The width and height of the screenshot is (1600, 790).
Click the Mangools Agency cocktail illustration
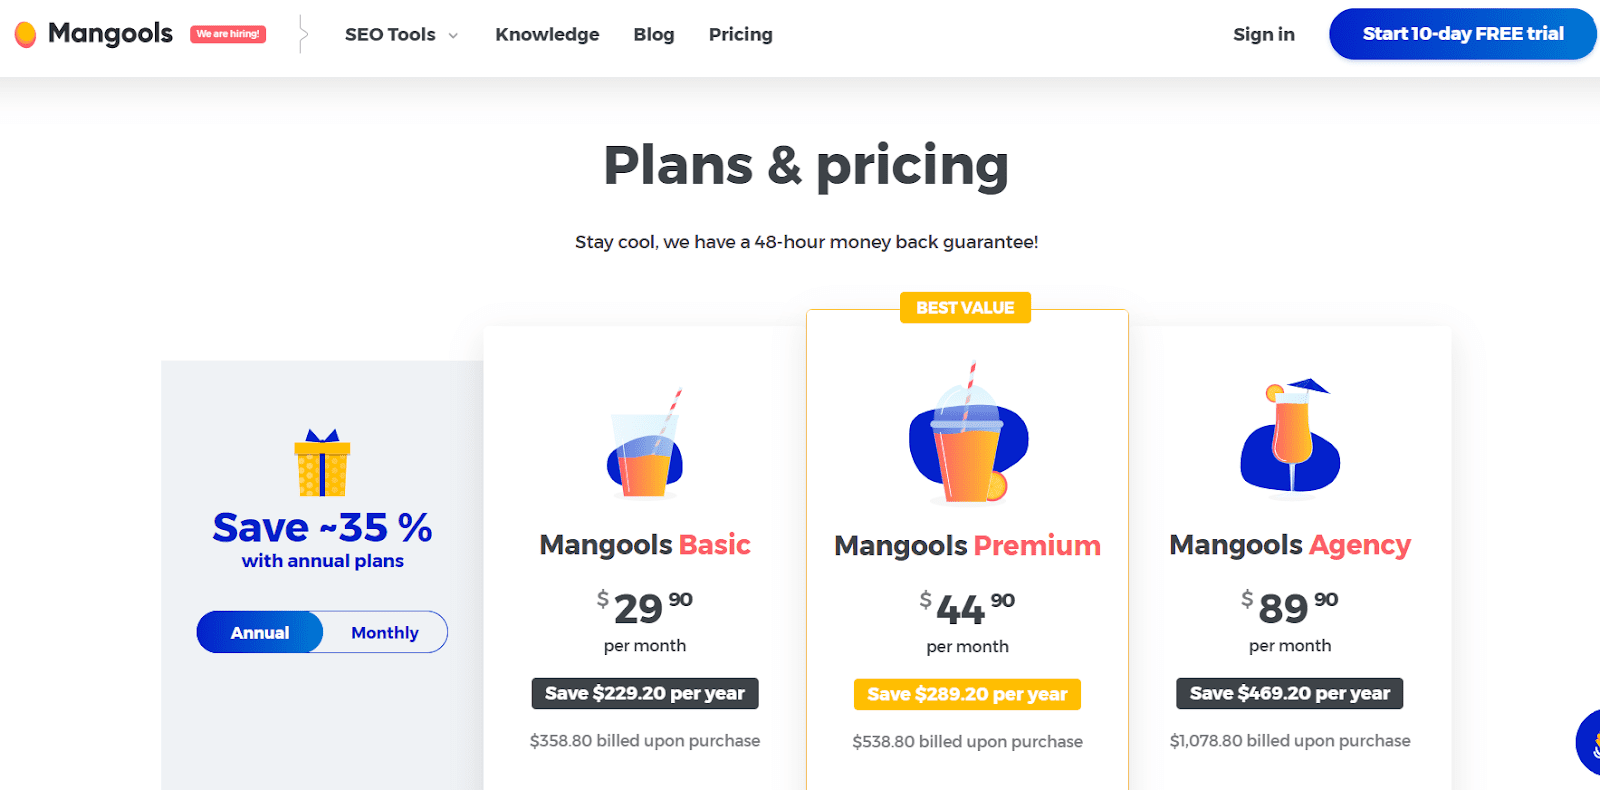pyautogui.click(x=1290, y=435)
